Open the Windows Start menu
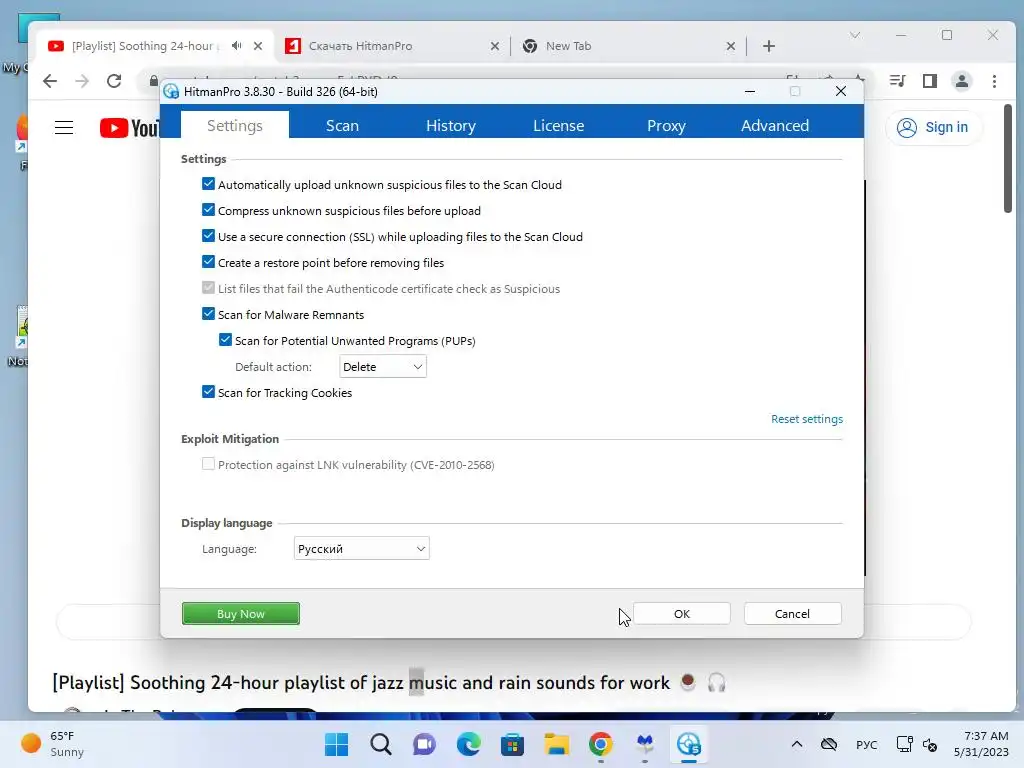Viewport: 1024px width, 768px height. coord(337,744)
